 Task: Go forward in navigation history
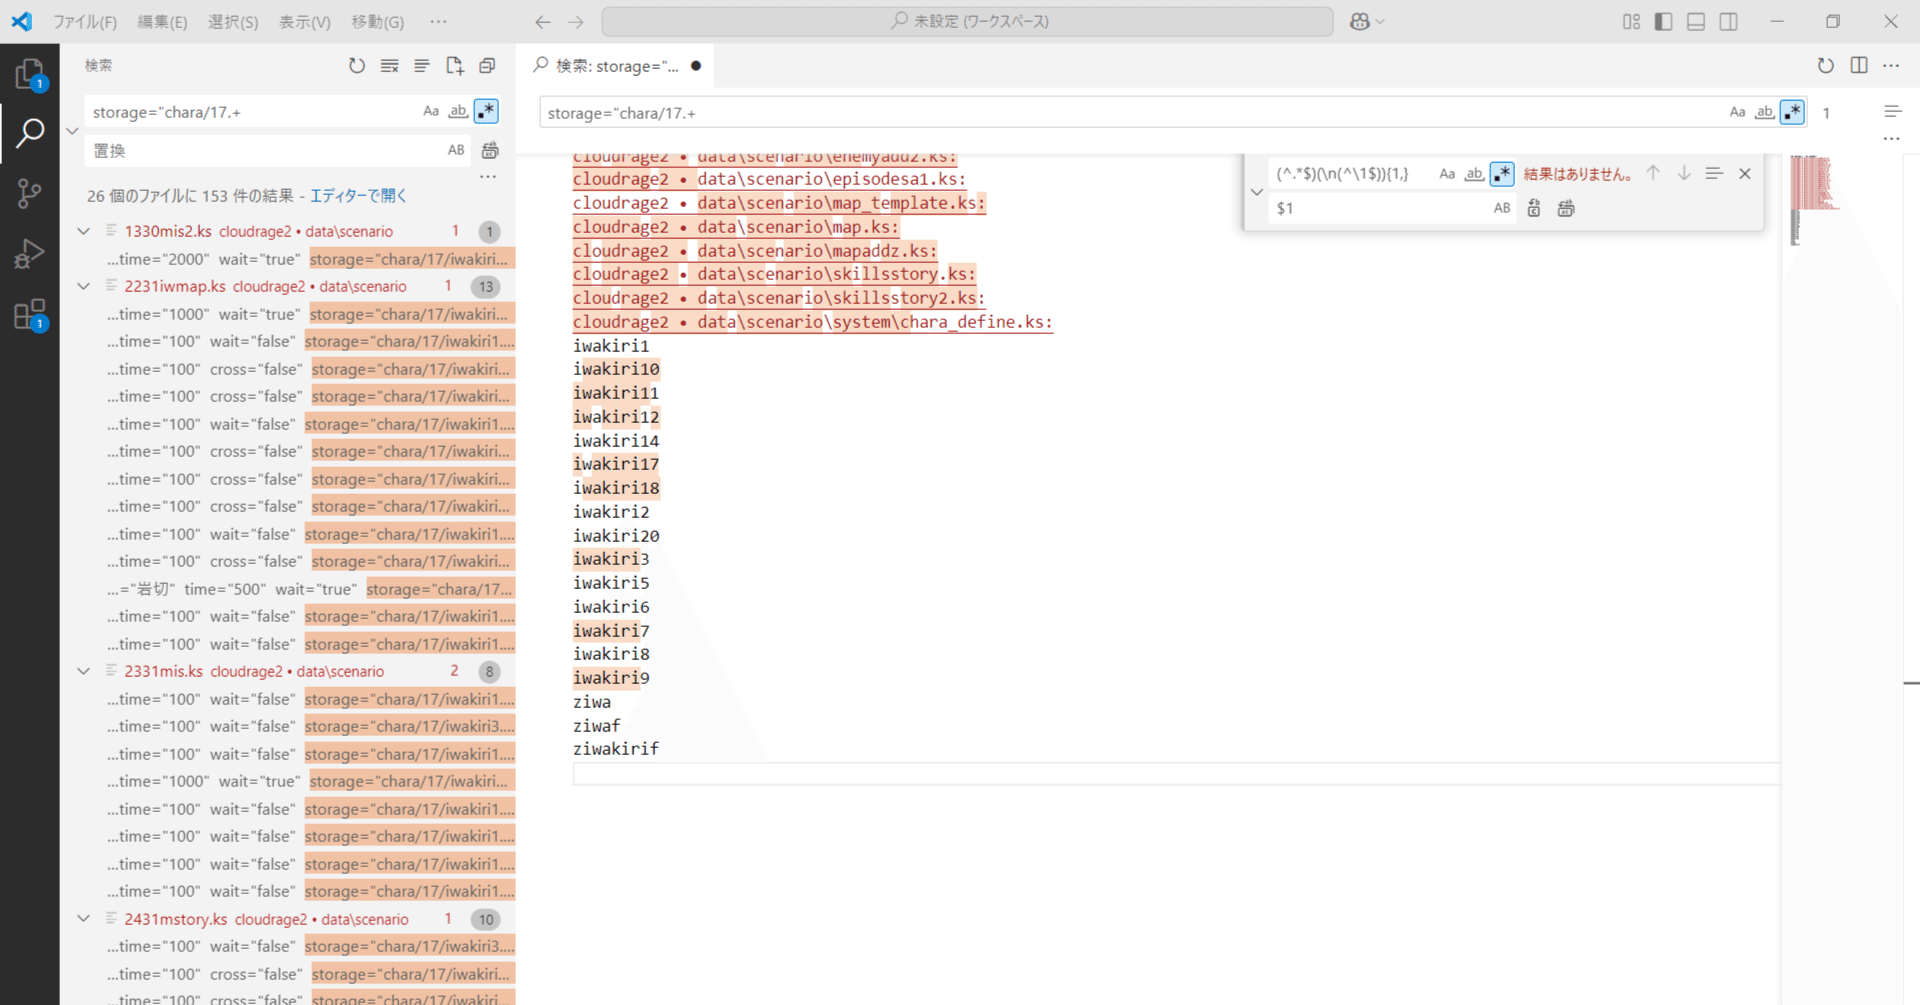[576, 21]
